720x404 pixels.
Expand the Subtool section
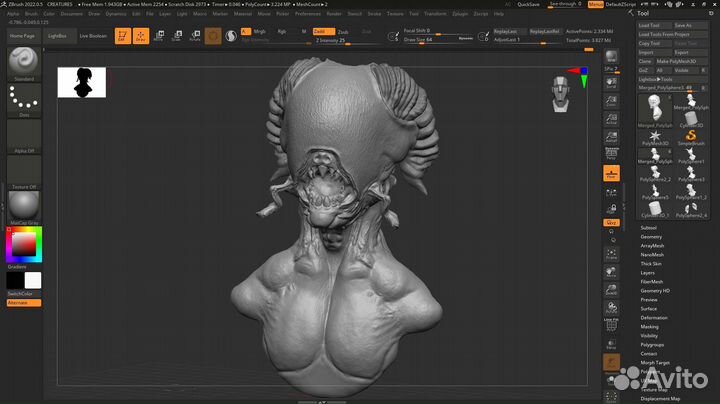coord(648,228)
